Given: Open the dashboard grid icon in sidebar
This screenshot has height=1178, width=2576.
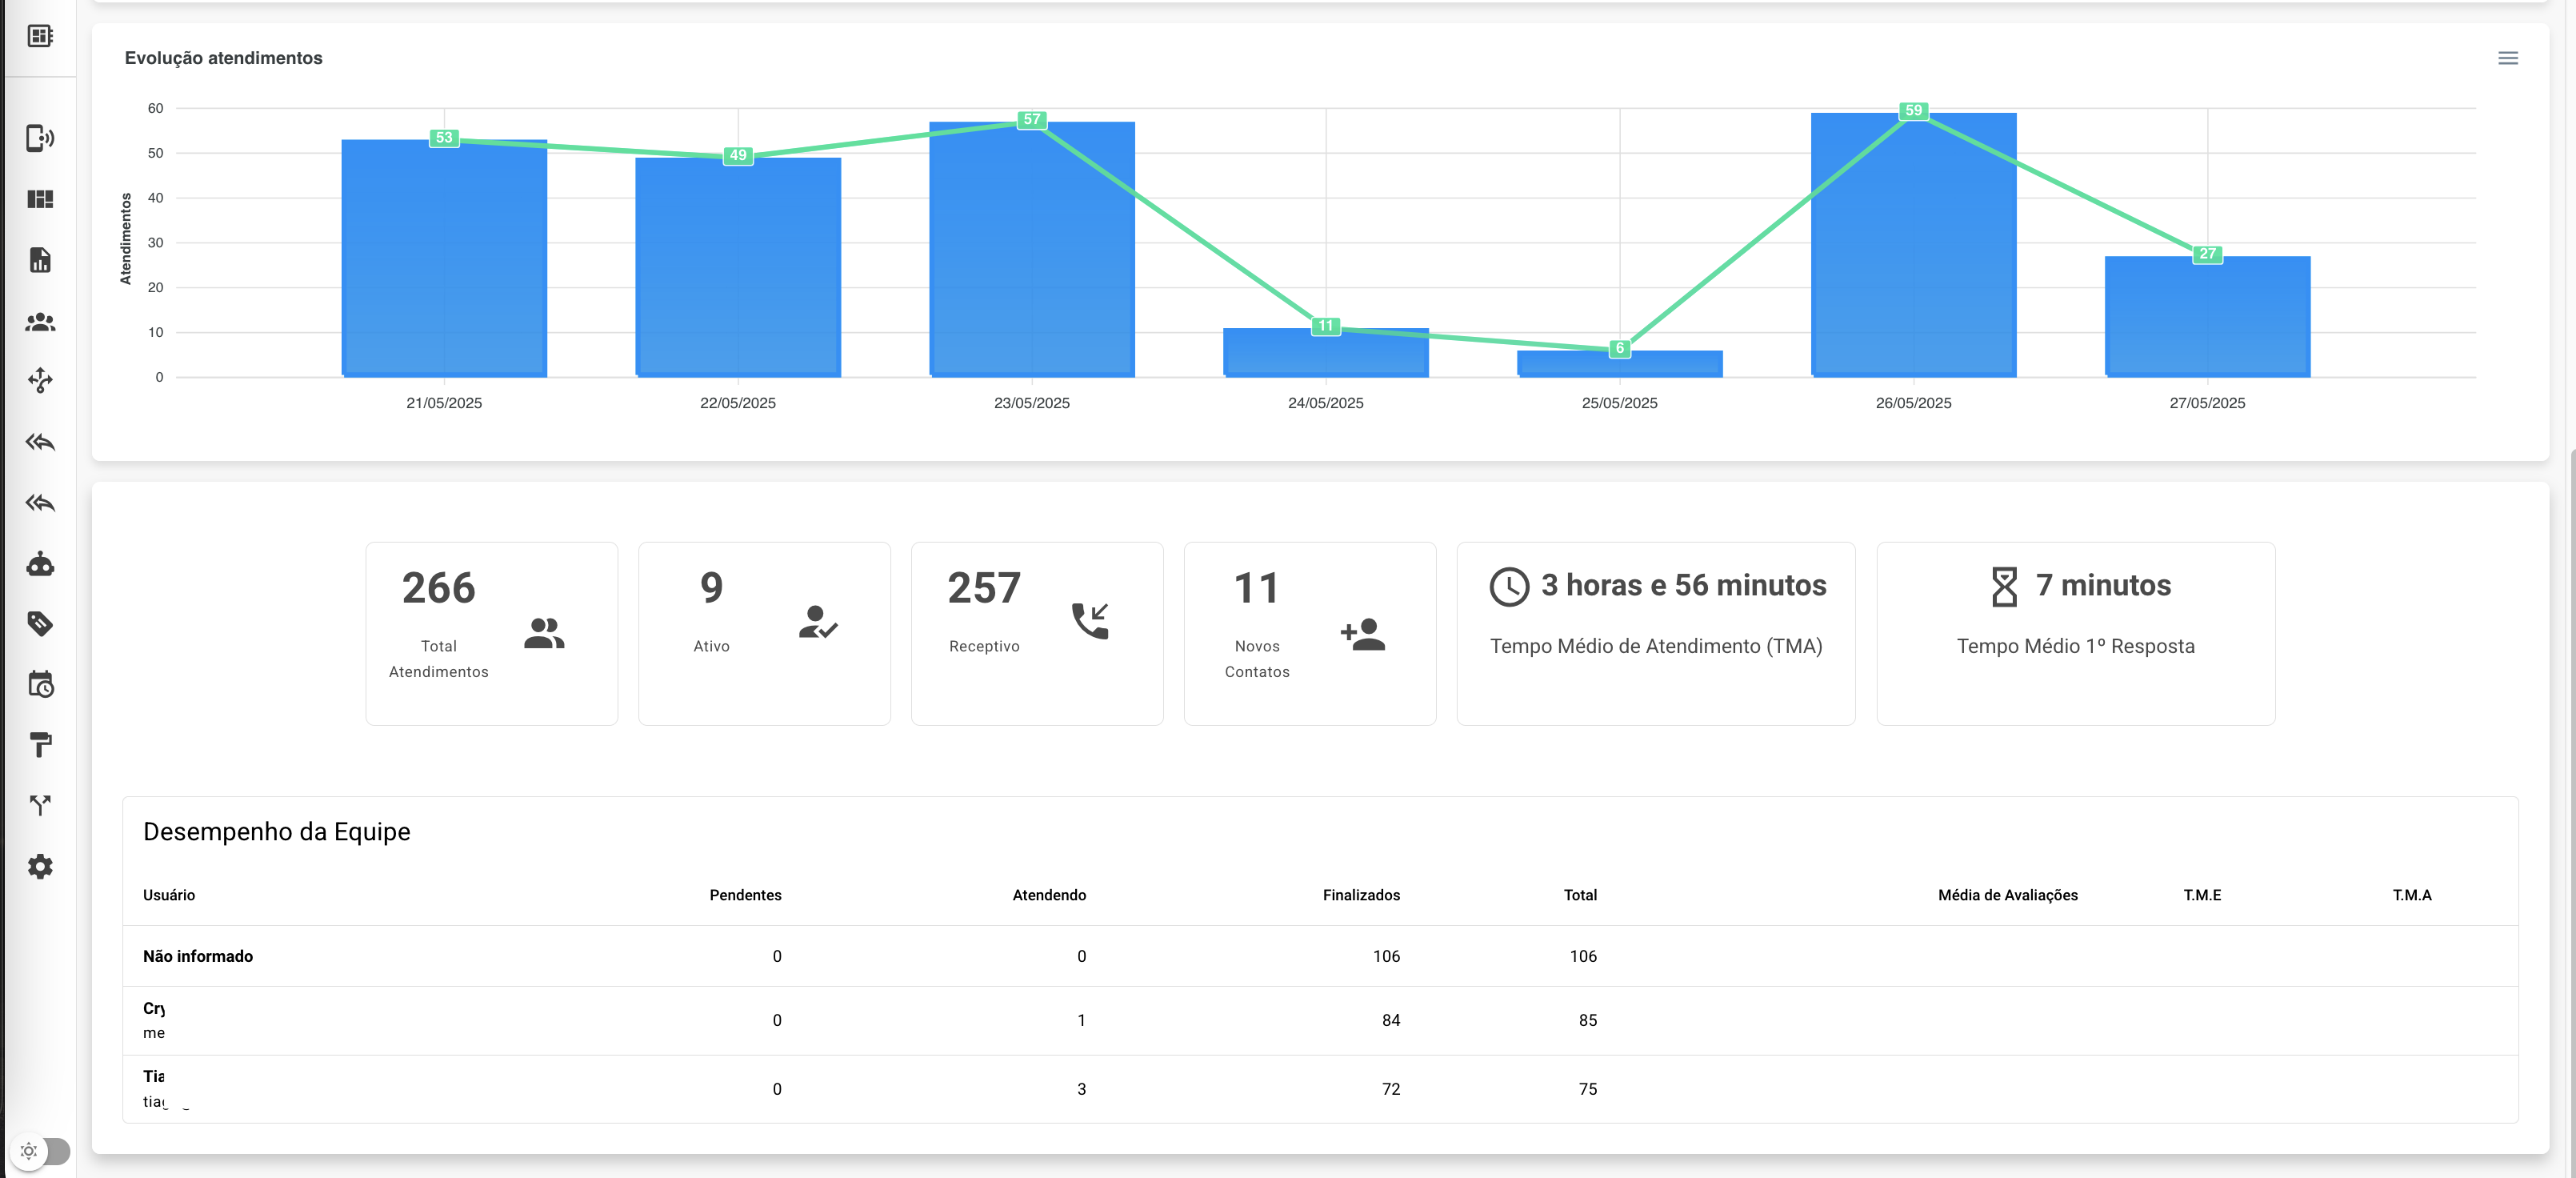Looking at the screenshot, I should pos(40,199).
